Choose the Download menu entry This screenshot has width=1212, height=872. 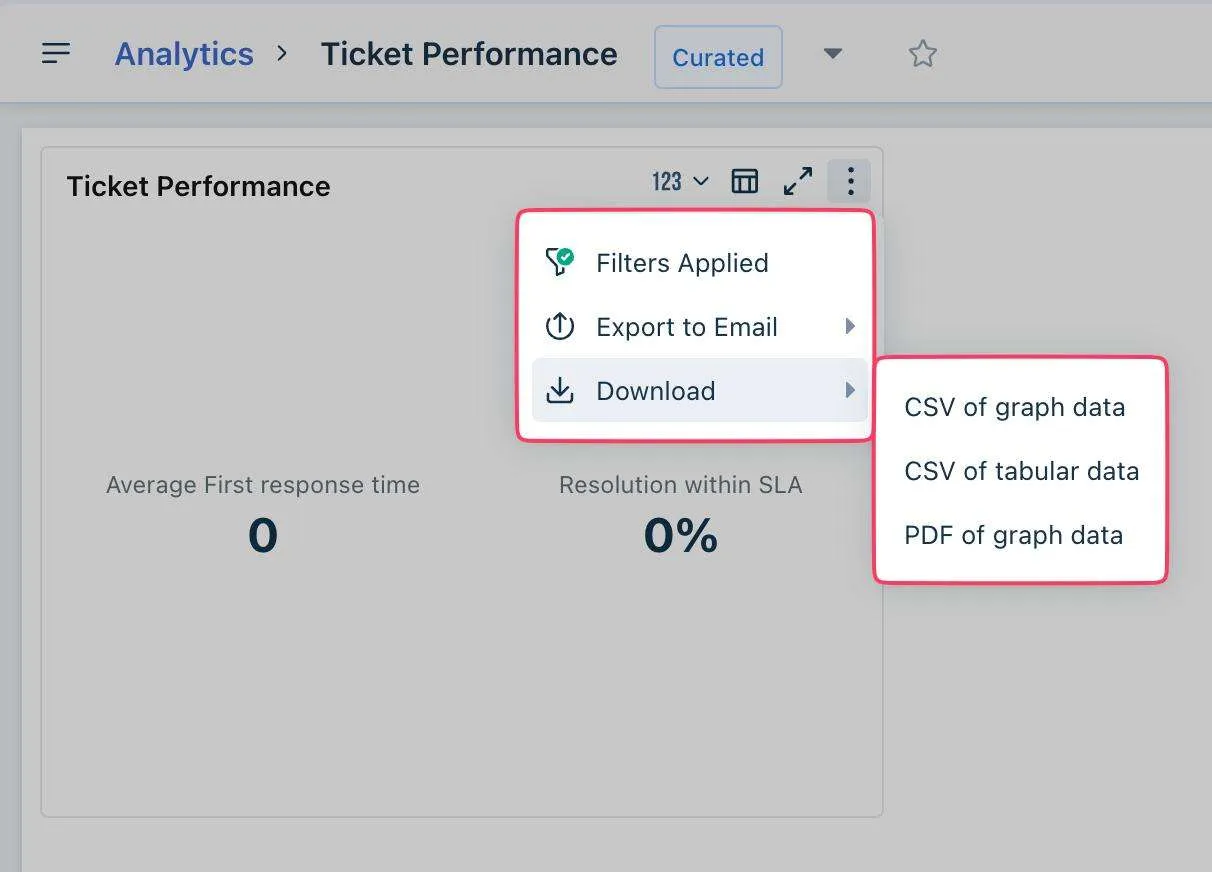699,391
